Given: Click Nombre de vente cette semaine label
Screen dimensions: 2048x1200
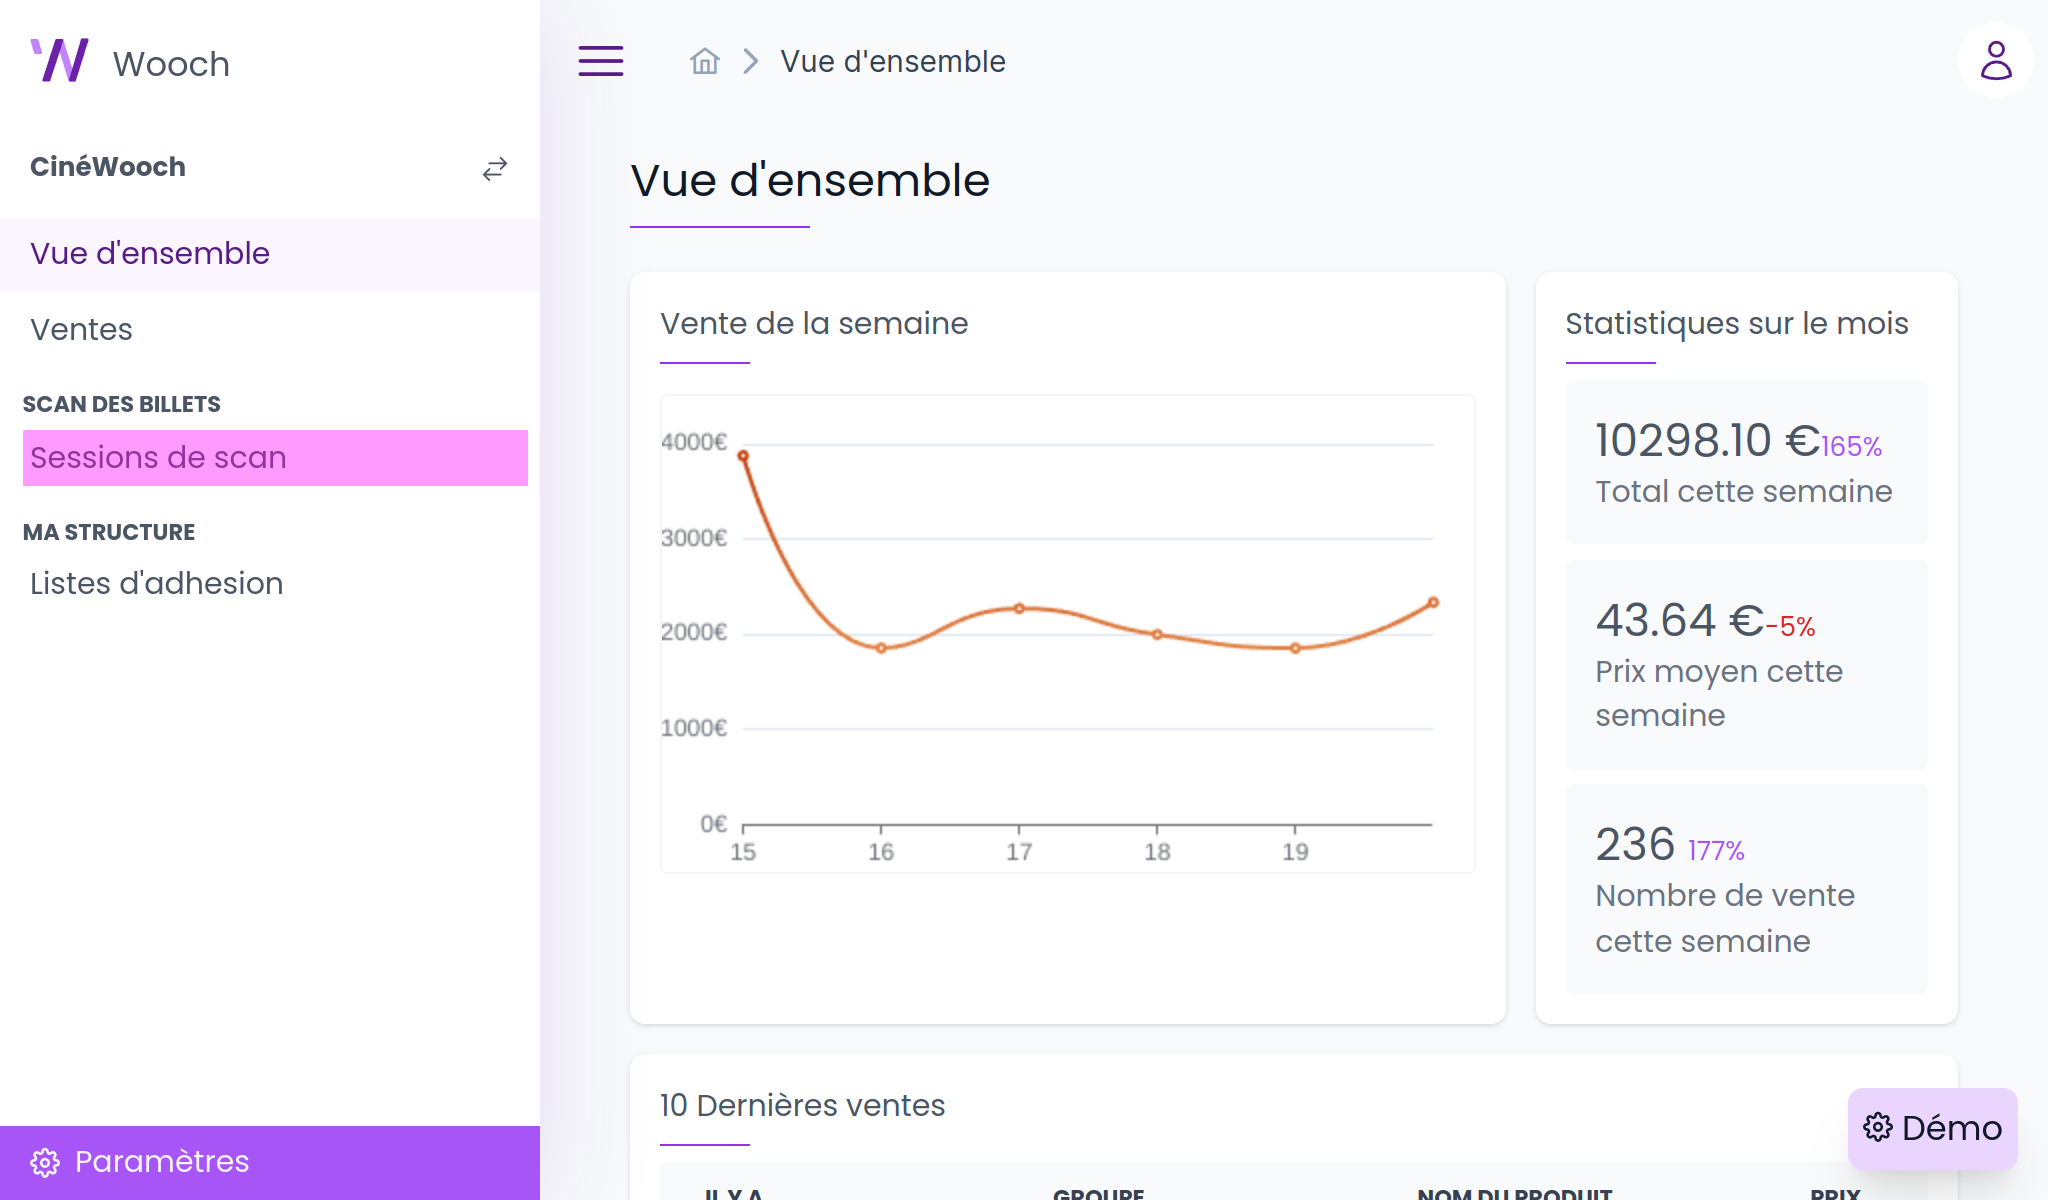Looking at the screenshot, I should point(1725,918).
